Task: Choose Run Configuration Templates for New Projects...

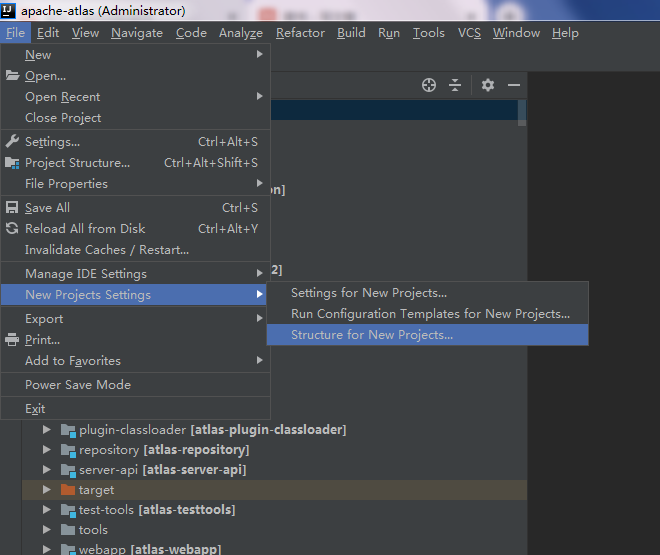Action: [428, 314]
